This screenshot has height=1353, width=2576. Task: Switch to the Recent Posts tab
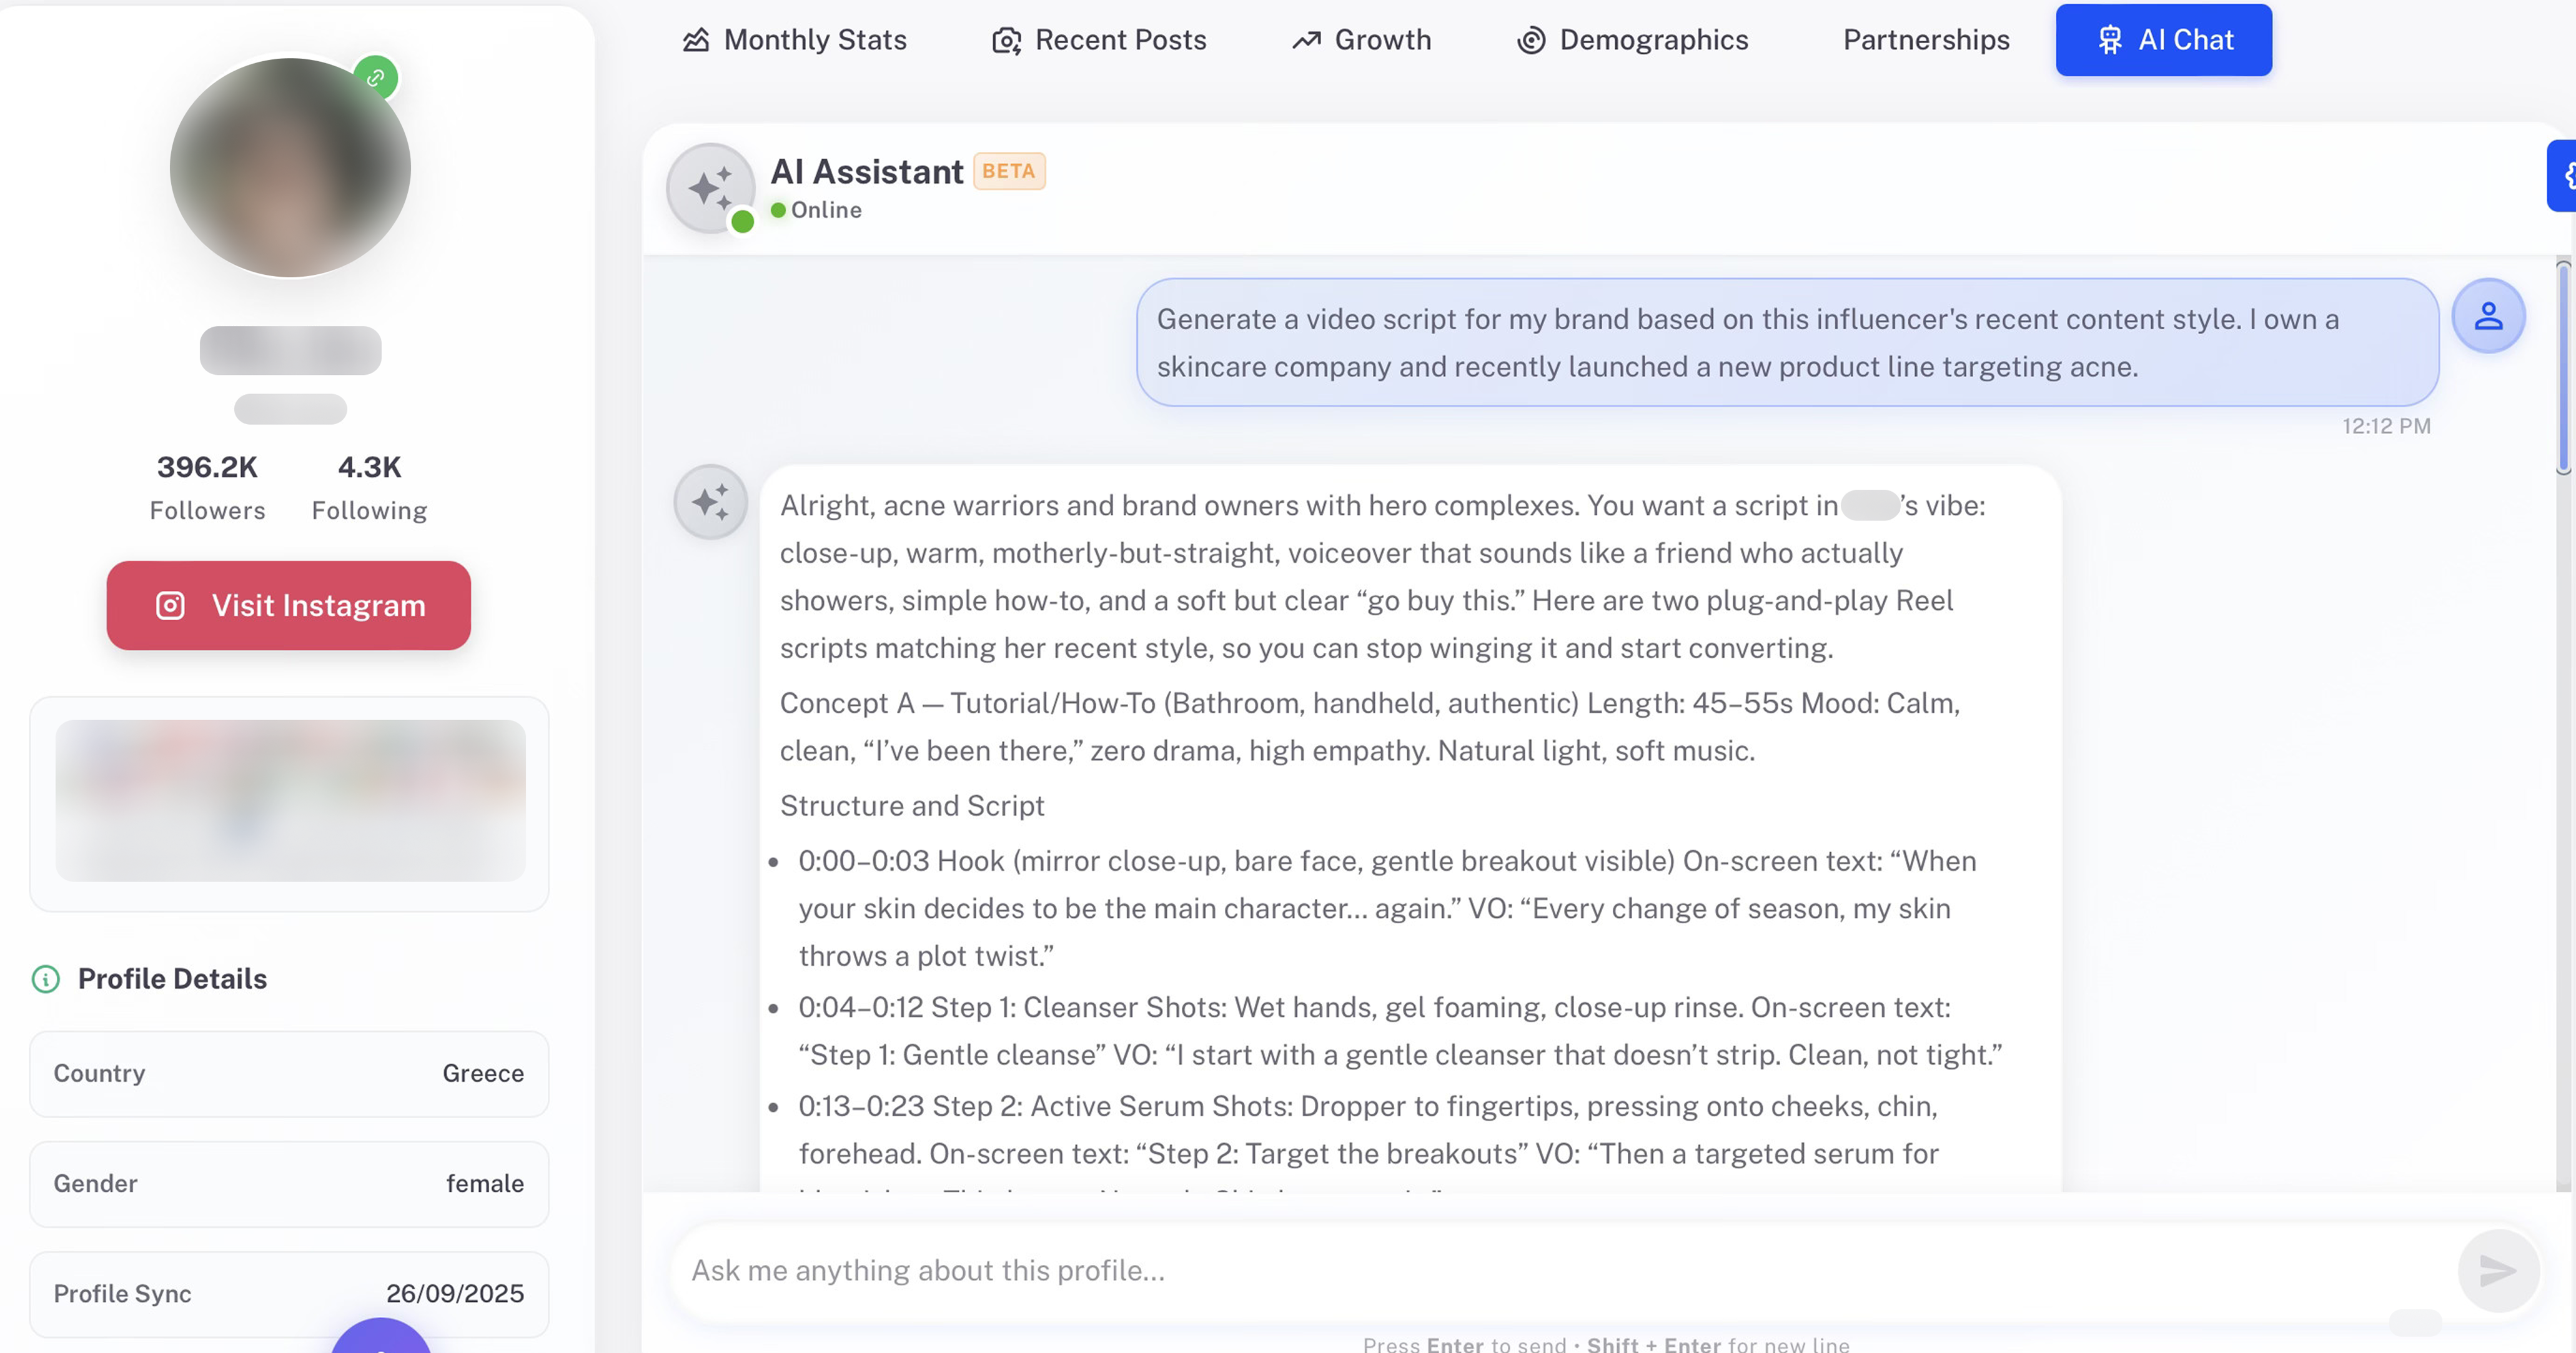[x=1099, y=40]
